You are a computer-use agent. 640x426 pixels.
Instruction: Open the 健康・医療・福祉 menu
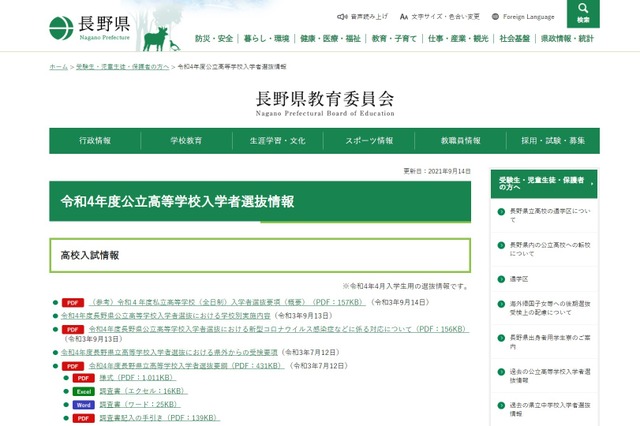[330, 39]
